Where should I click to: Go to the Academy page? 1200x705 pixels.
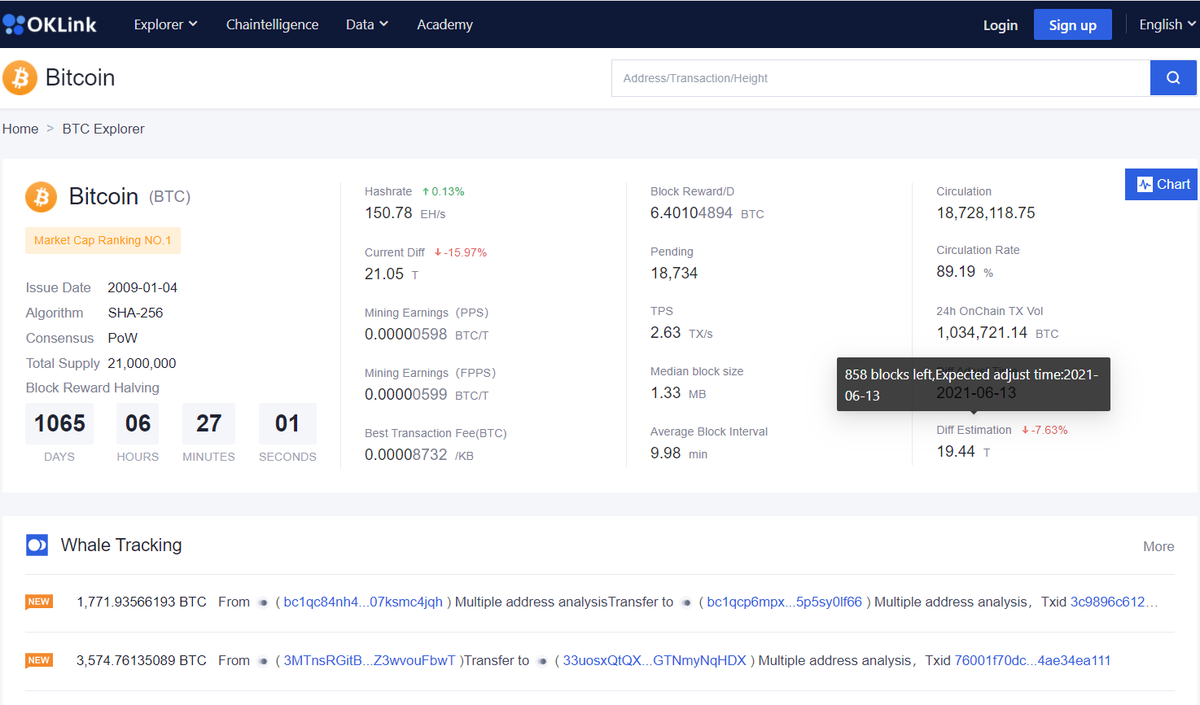[x=445, y=24]
